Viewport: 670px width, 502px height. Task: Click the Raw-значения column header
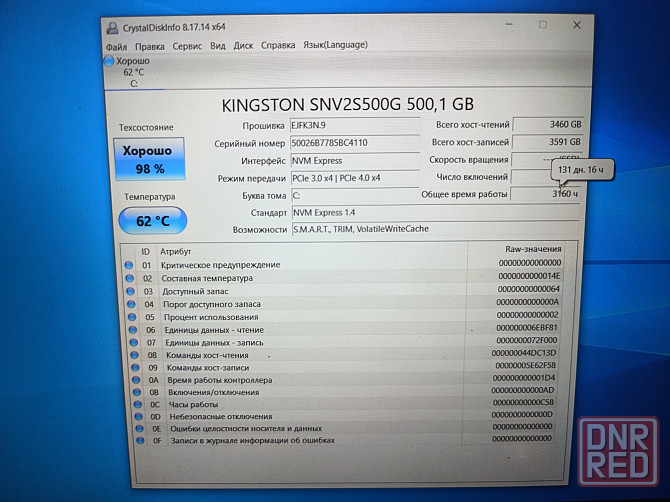point(532,250)
